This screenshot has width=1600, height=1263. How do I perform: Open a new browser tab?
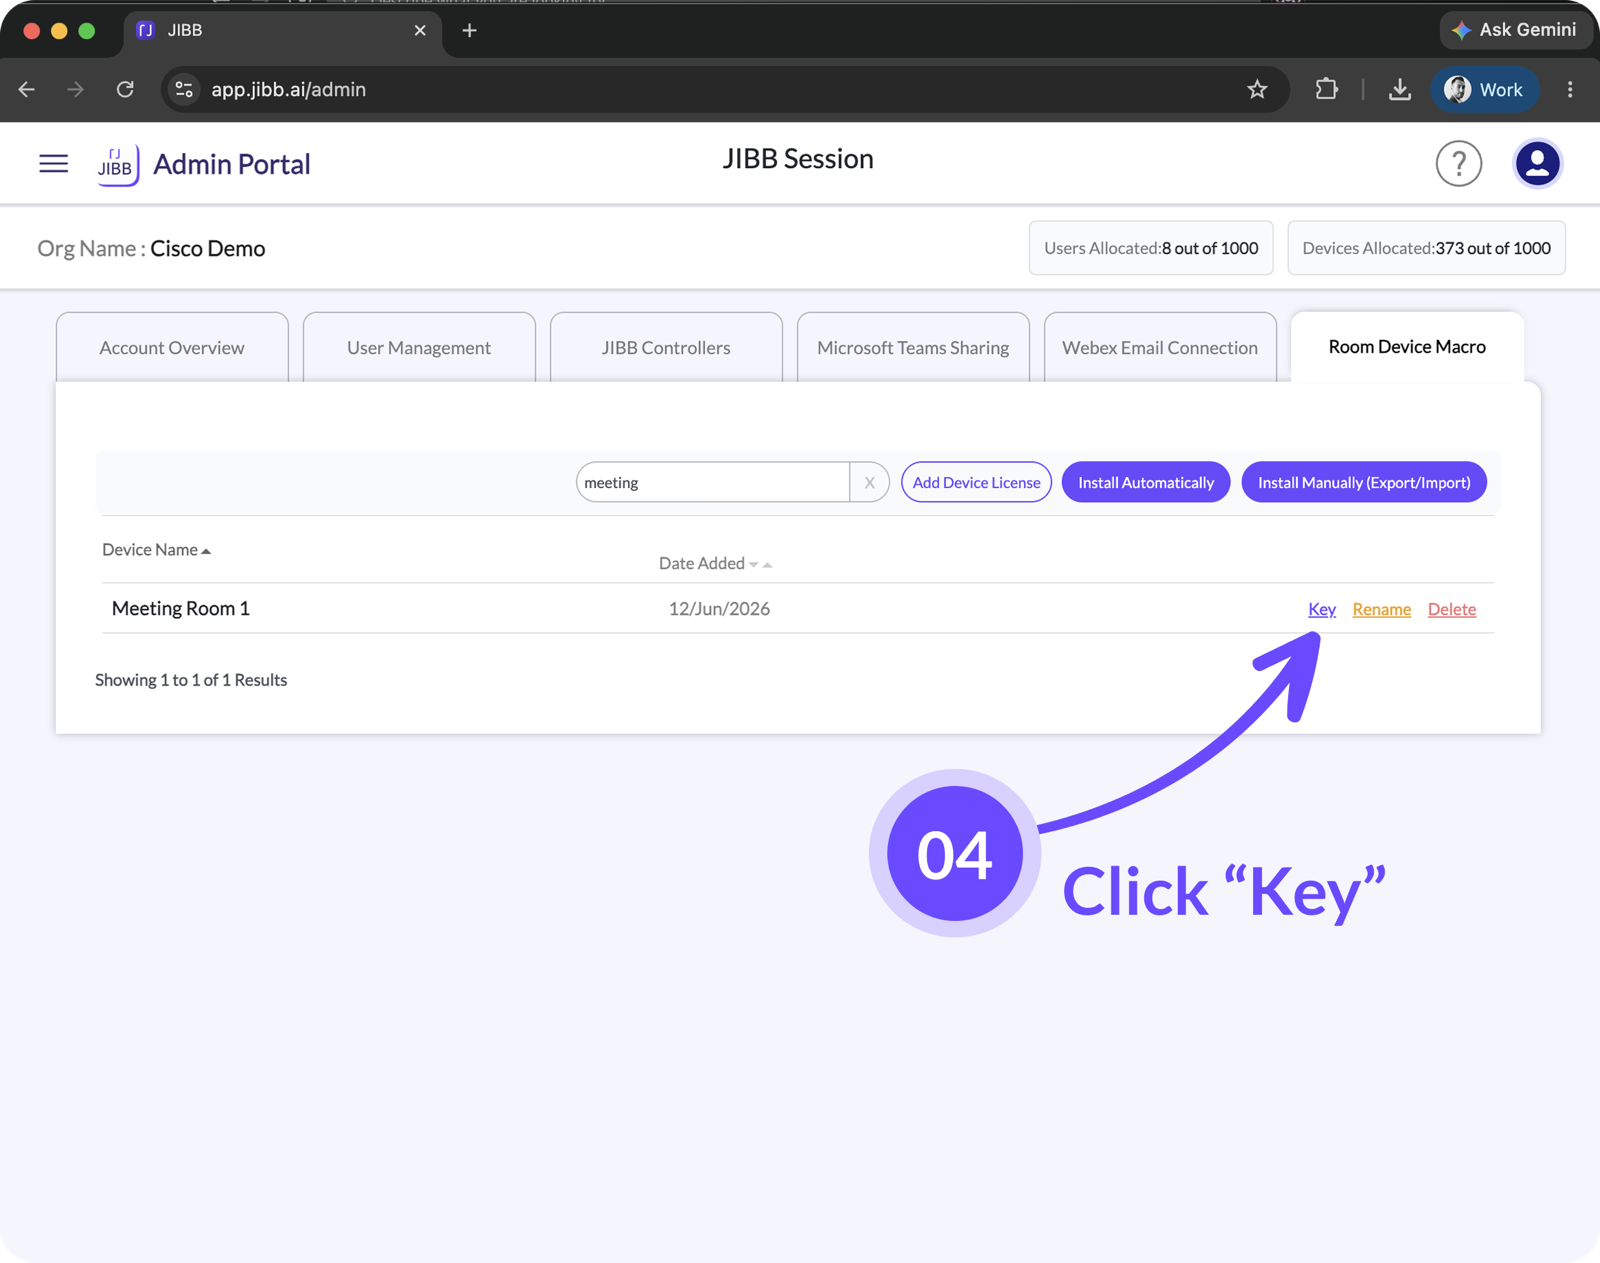[469, 30]
